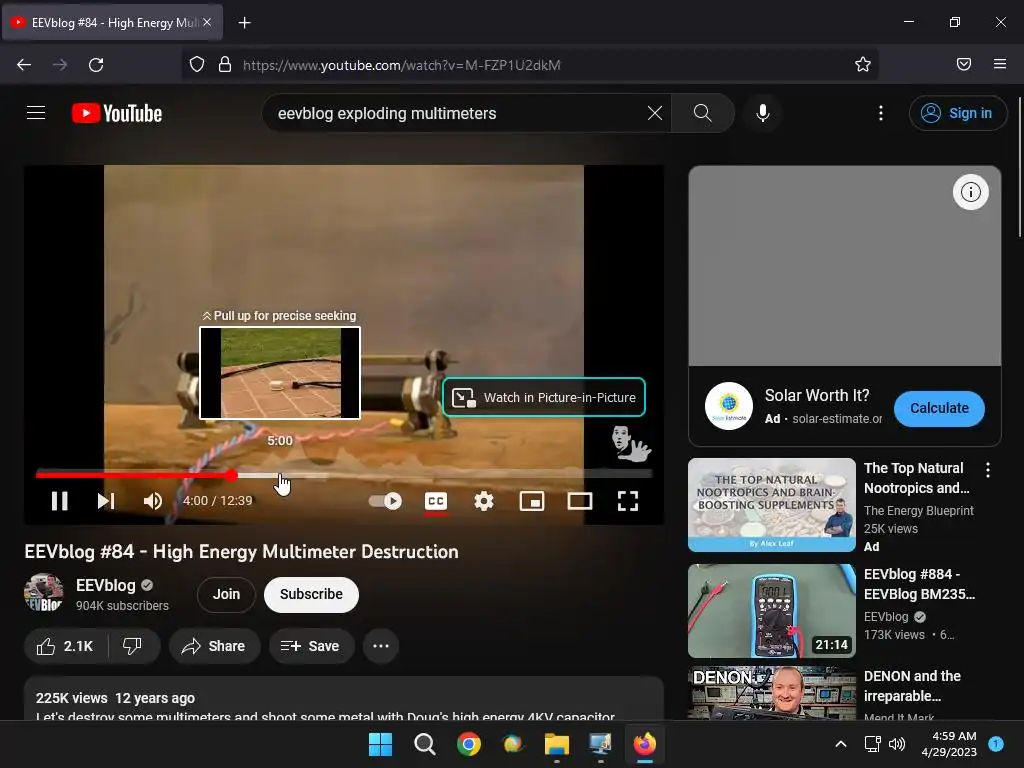Open Firefox application menu

click(999, 64)
